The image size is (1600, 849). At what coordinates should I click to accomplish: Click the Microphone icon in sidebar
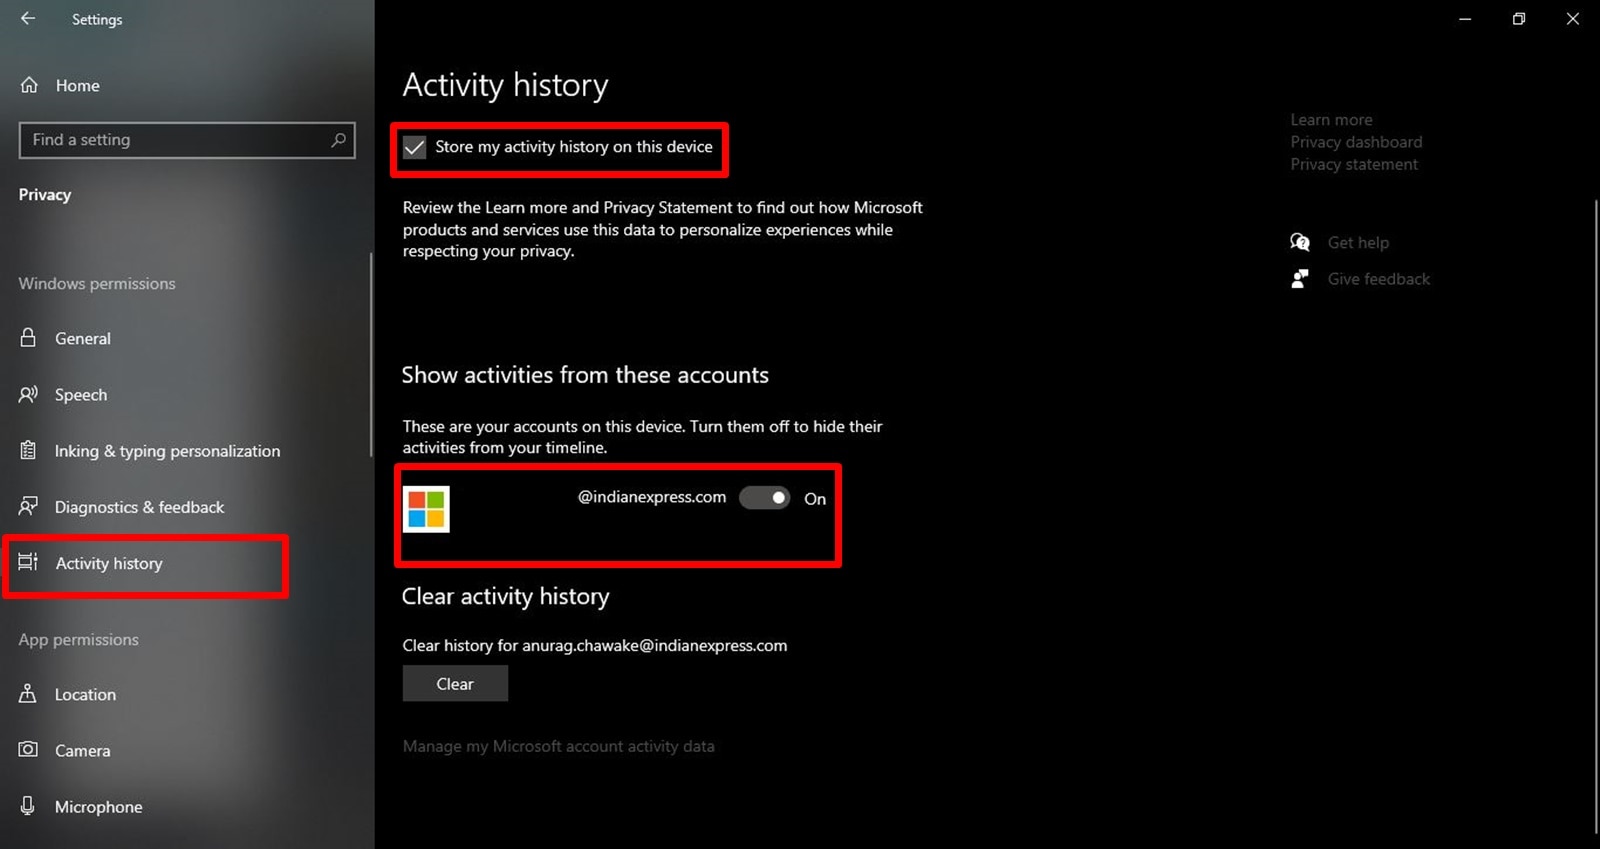pyautogui.click(x=28, y=806)
